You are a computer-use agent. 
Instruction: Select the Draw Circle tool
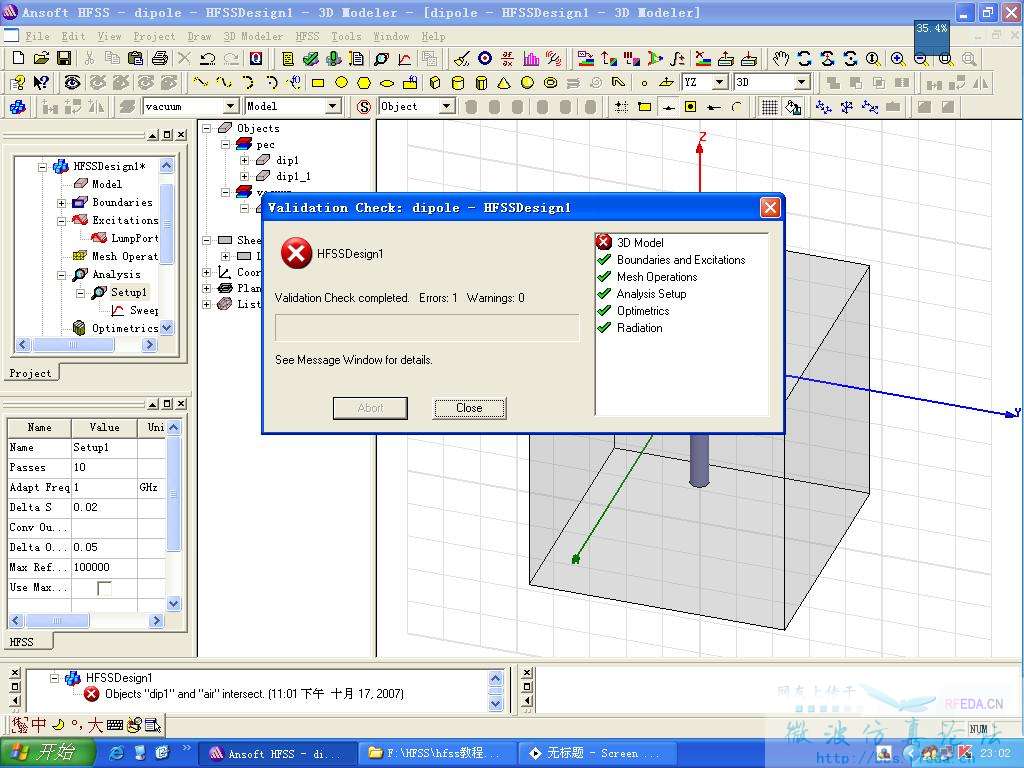(341, 82)
